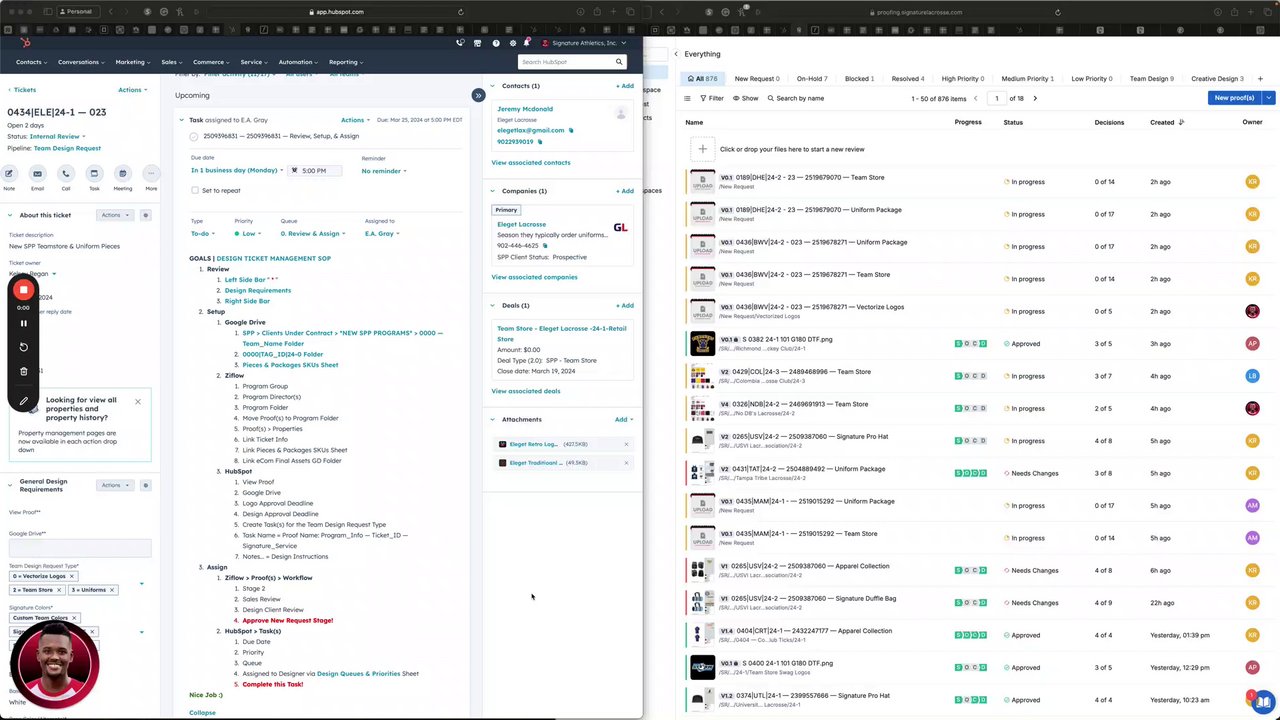Collapse right panel with double-chevron button

point(478,95)
